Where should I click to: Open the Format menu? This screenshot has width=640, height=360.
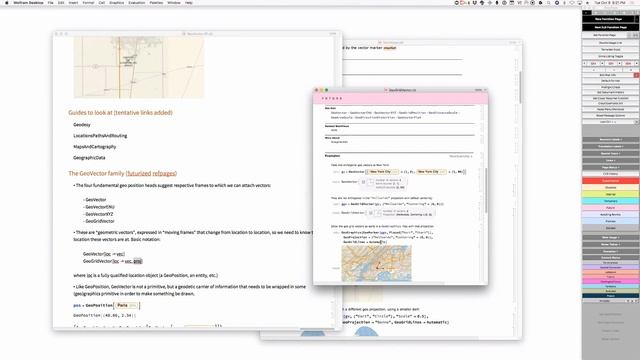[88, 2]
